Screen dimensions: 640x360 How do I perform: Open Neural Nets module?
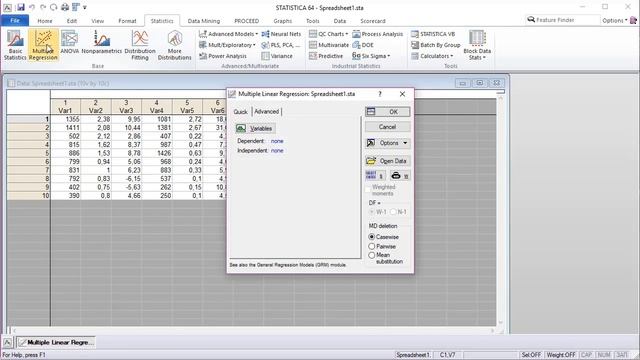click(x=281, y=34)
